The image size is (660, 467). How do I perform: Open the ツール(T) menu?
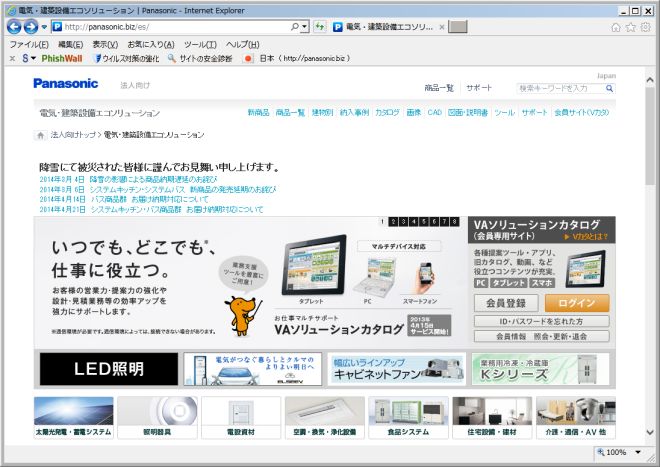tap(200, 44)
